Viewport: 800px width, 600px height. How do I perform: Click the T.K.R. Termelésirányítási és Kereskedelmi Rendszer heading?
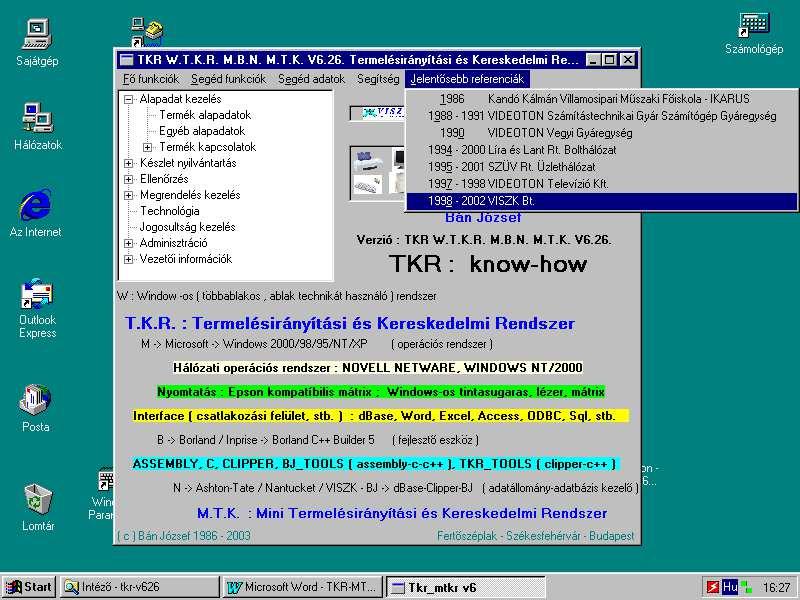[x=349, y=323]
